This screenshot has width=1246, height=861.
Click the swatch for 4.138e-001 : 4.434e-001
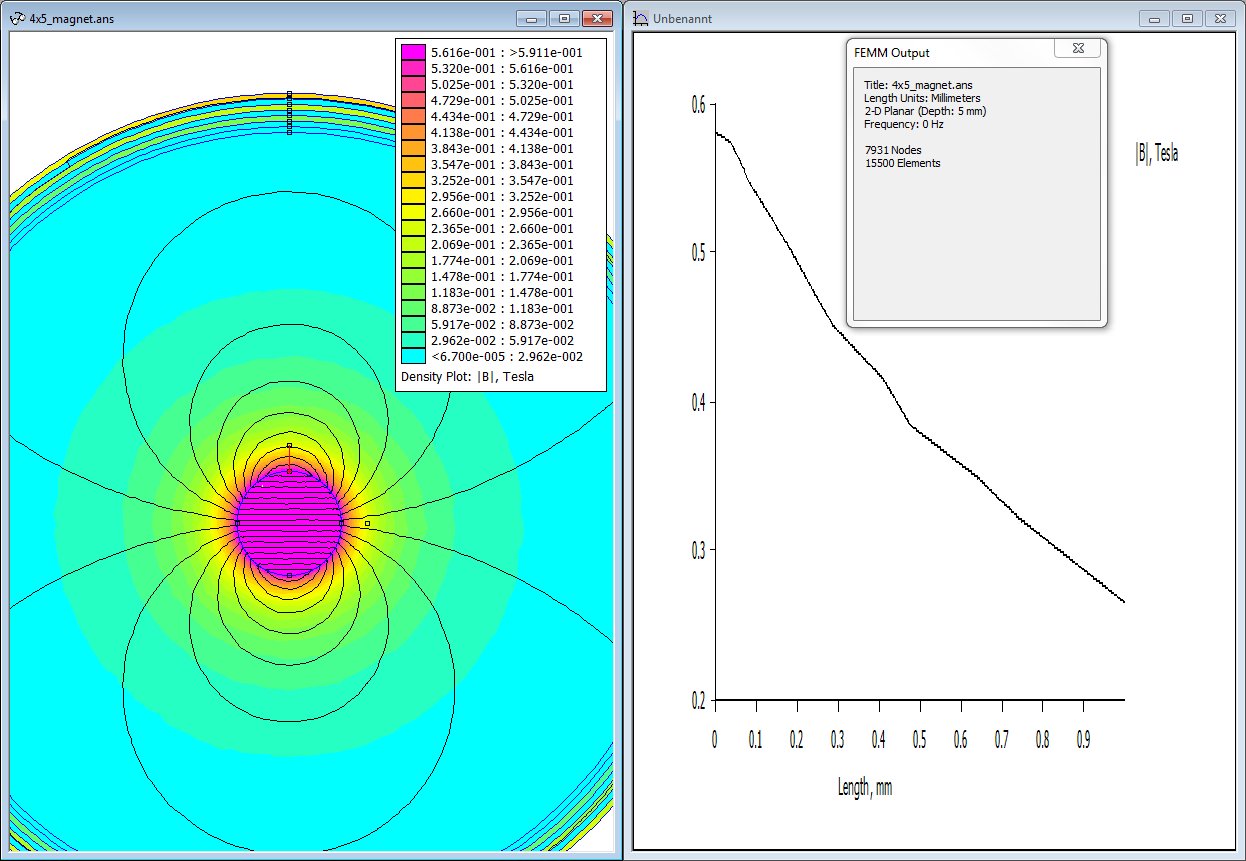(412, 132)
